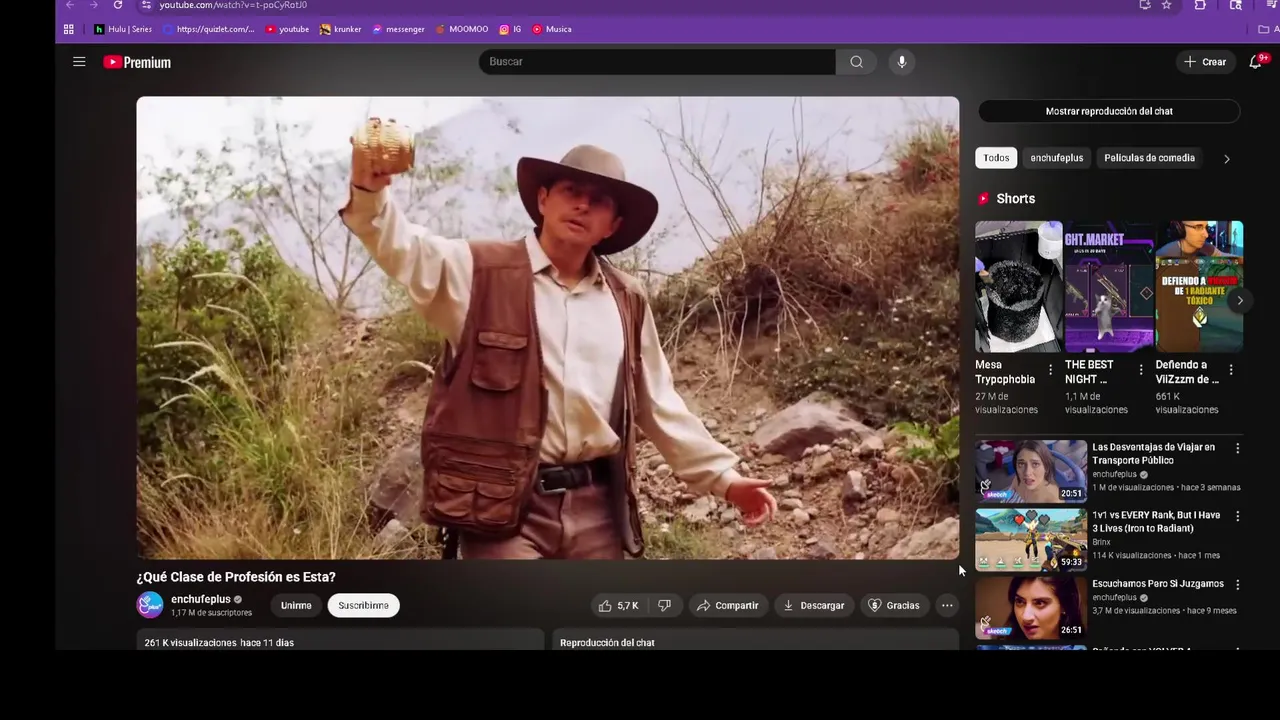Click the Descargar download button
Viewport: 1280px width, 720px height.
pos(814,605)
